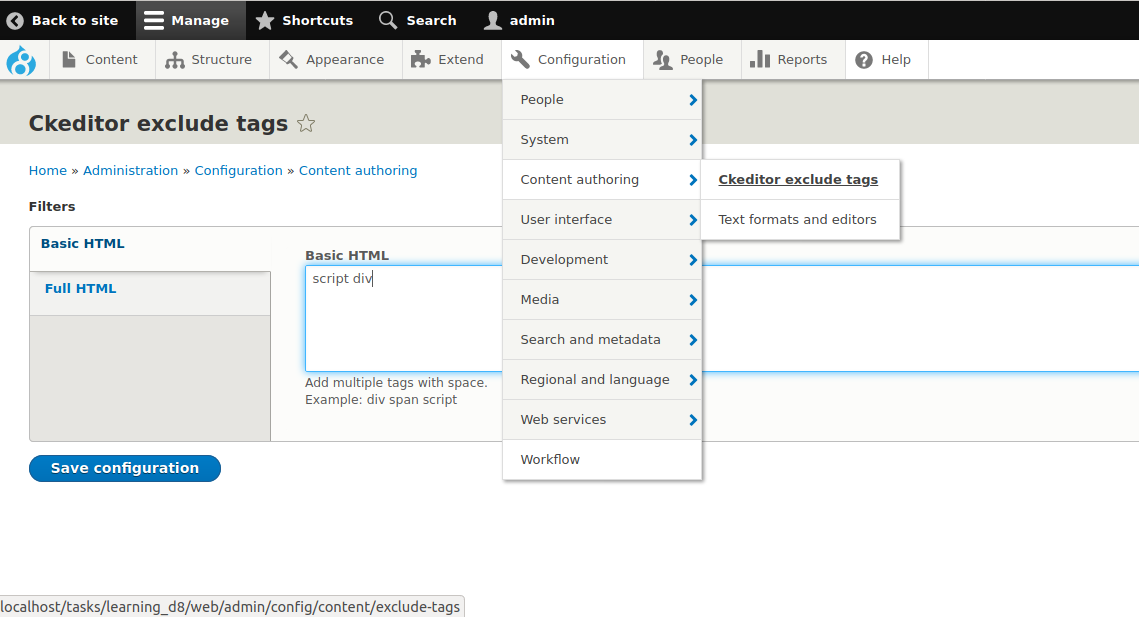Click the Drupal logo icon

[22, 59]
